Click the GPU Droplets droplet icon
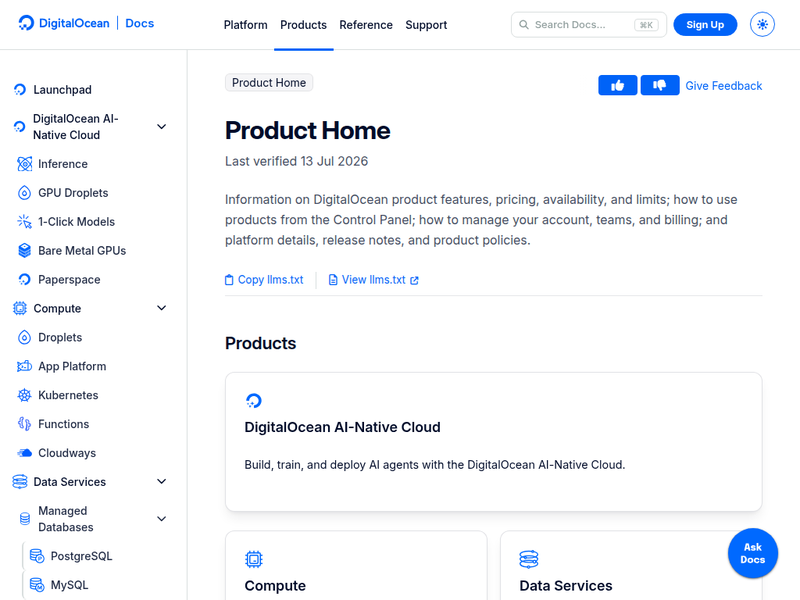This screenshot has height=600, width=800. [24, 193]
